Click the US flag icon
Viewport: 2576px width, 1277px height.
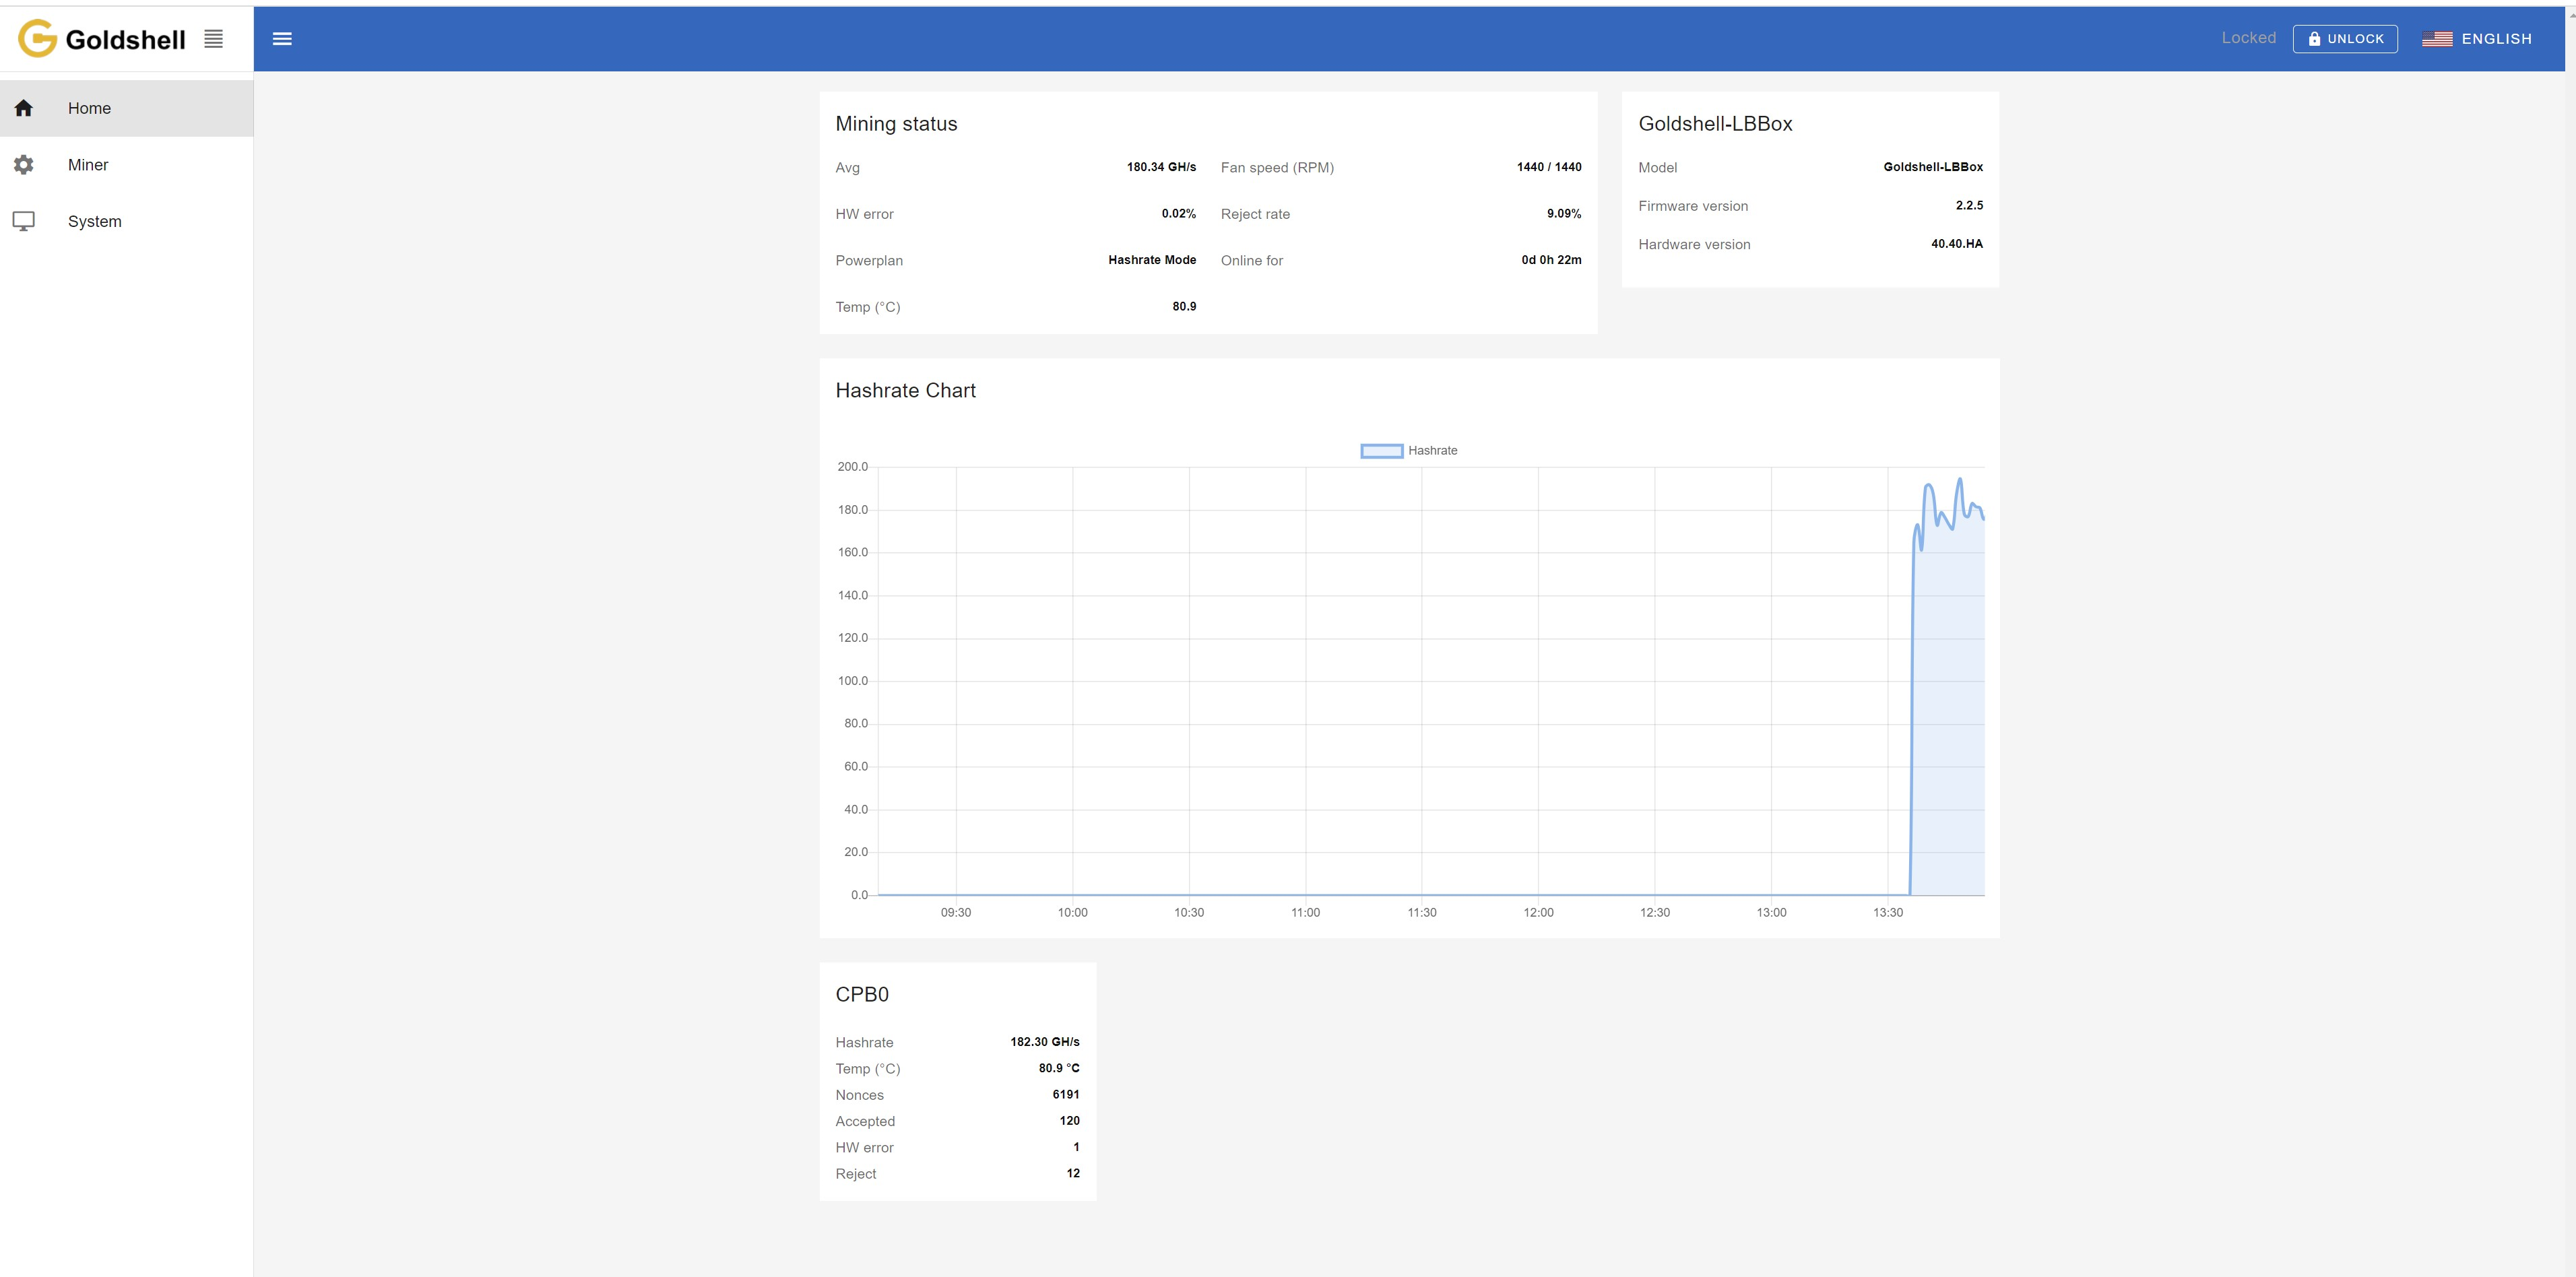[x=2437, y=39]
